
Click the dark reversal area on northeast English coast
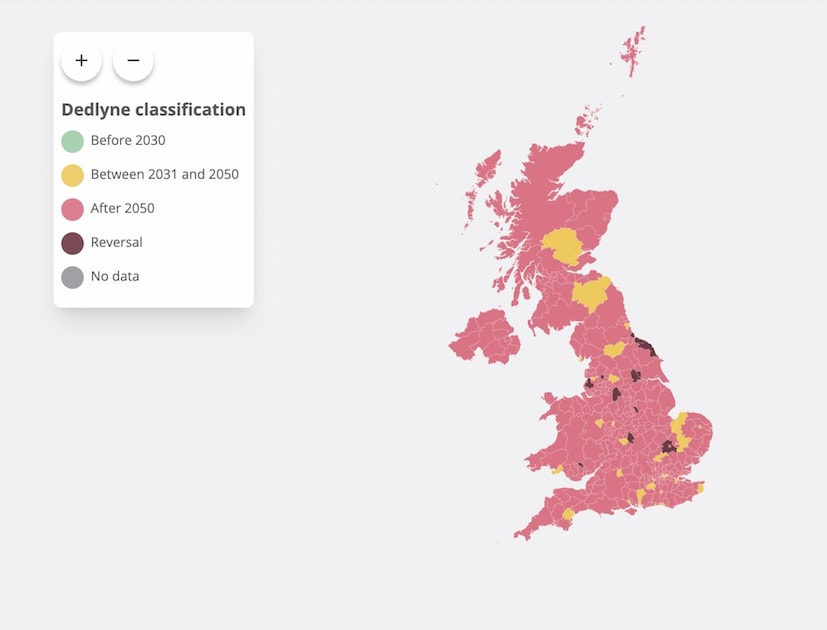tap(646, 346)
